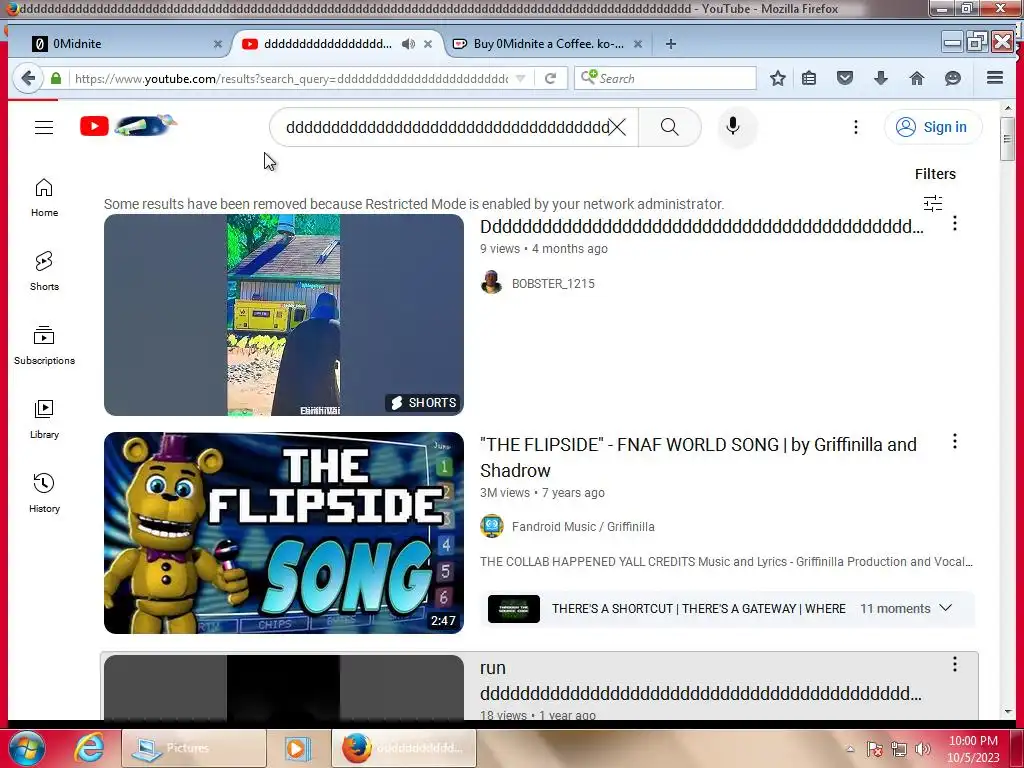1024x768 pixels.
Task: Open the Fandroid Music / Griffinilla channel link
Action: pos(583,526)
